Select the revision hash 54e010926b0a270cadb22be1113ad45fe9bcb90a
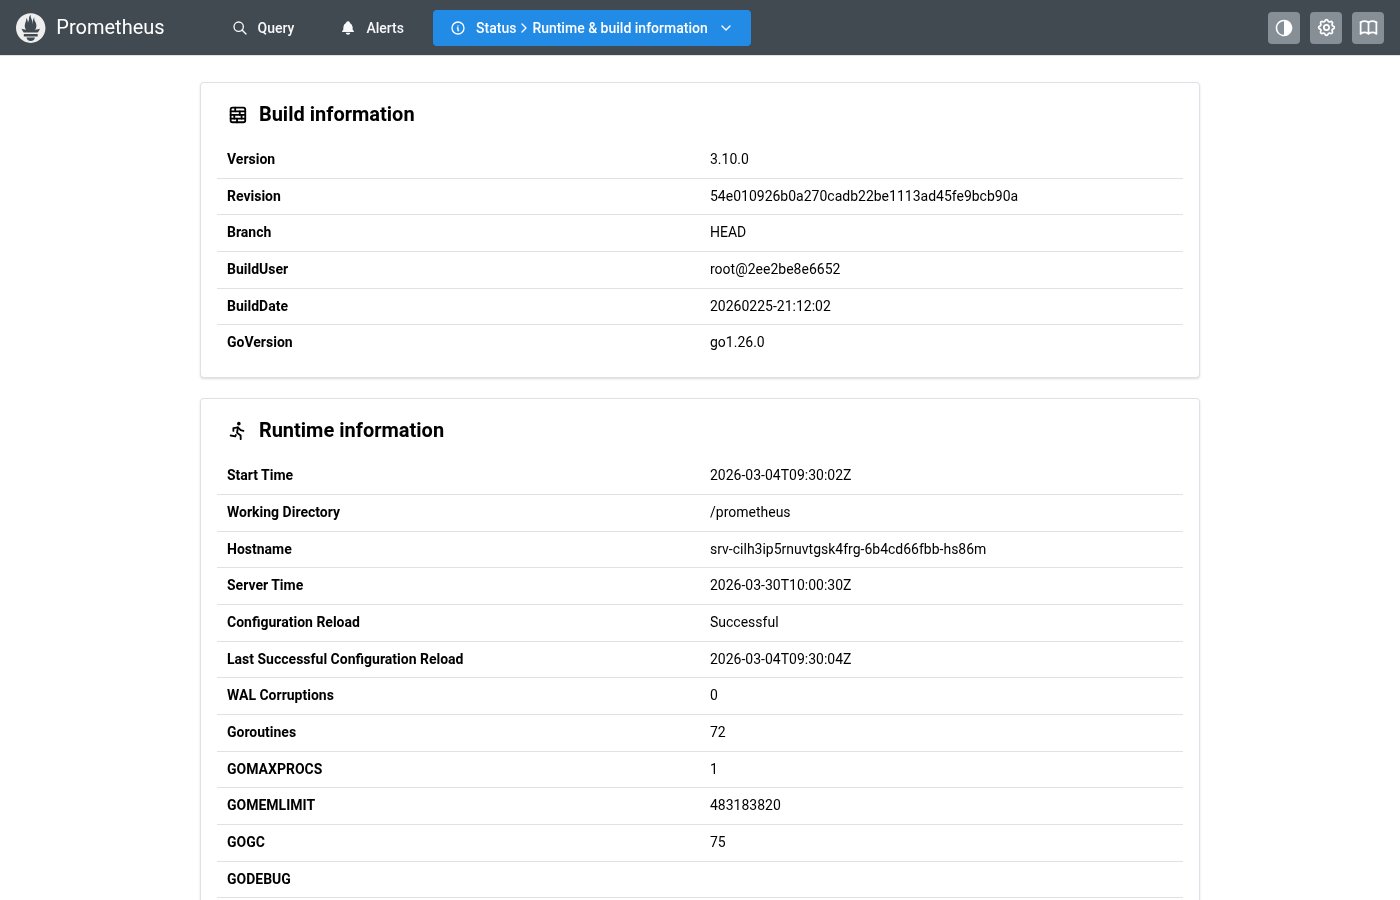Image resolution: width=1400 pixels, height=900 pixels. coord(864,196)
